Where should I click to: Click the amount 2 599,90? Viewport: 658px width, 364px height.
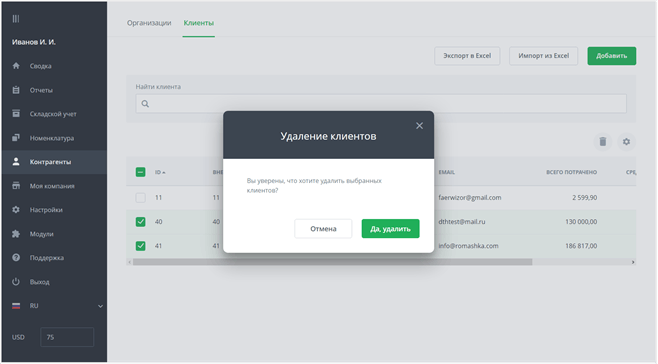pyautogui.click(x=585, y=197)
